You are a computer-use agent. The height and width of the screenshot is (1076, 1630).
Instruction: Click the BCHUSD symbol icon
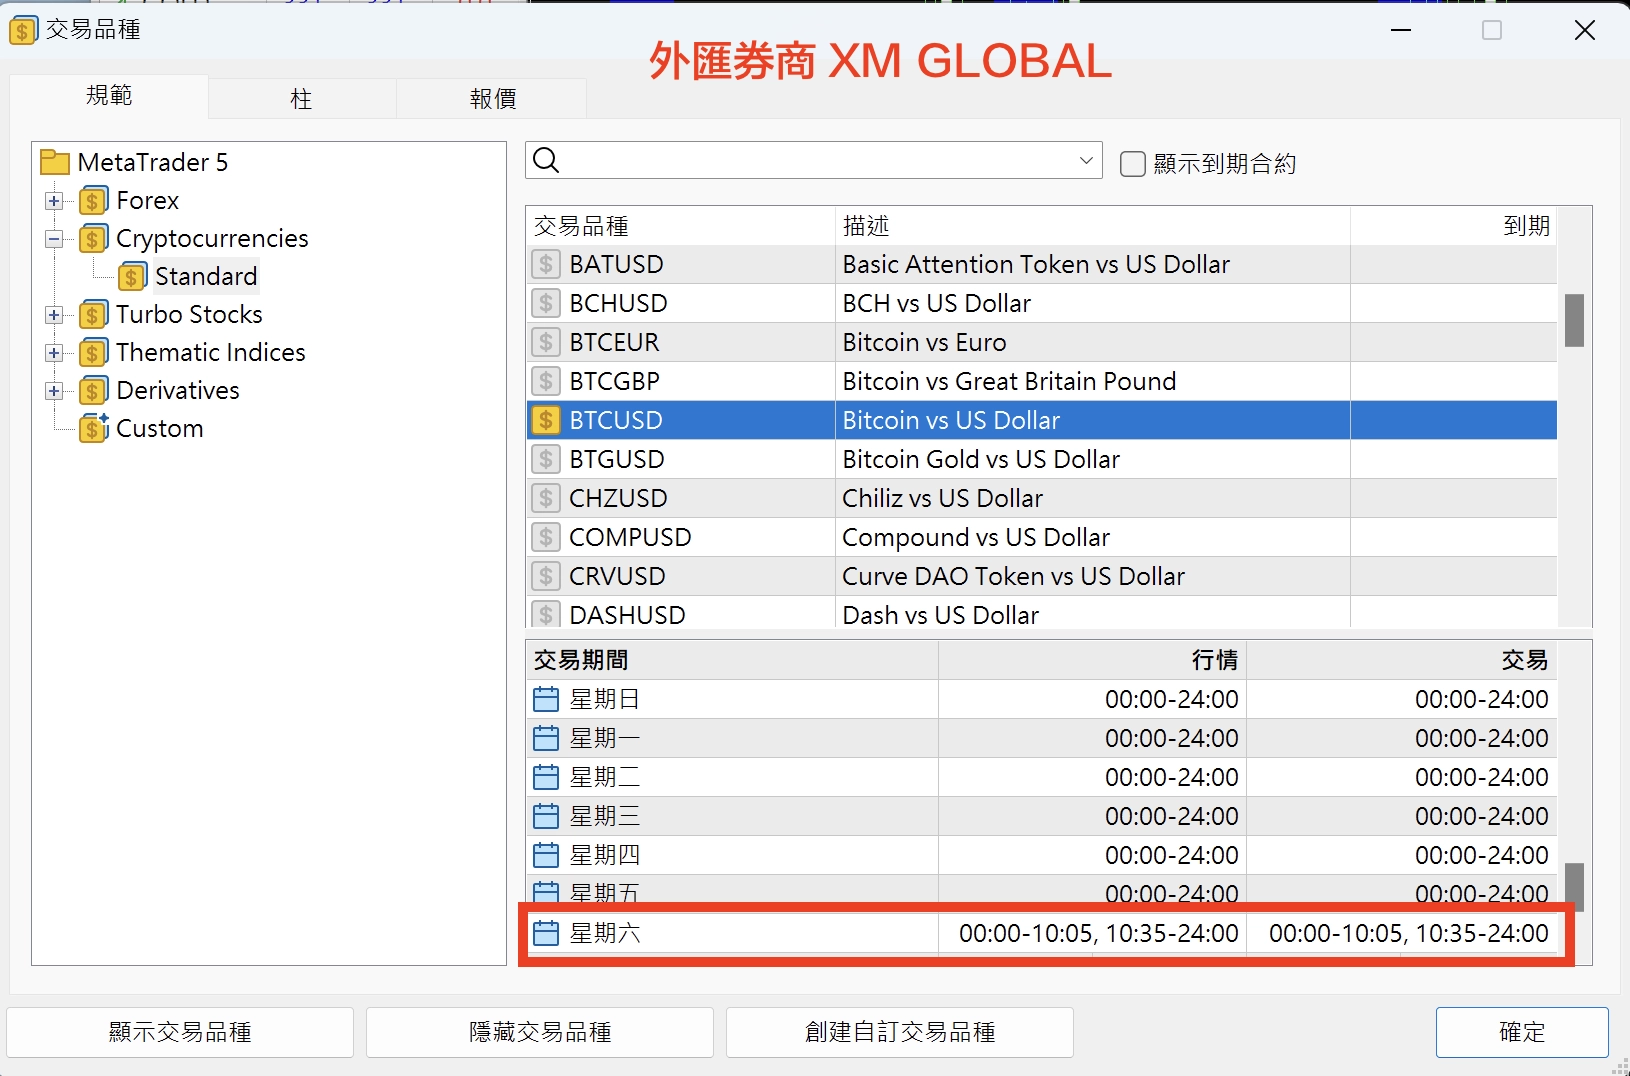[546, 303]
